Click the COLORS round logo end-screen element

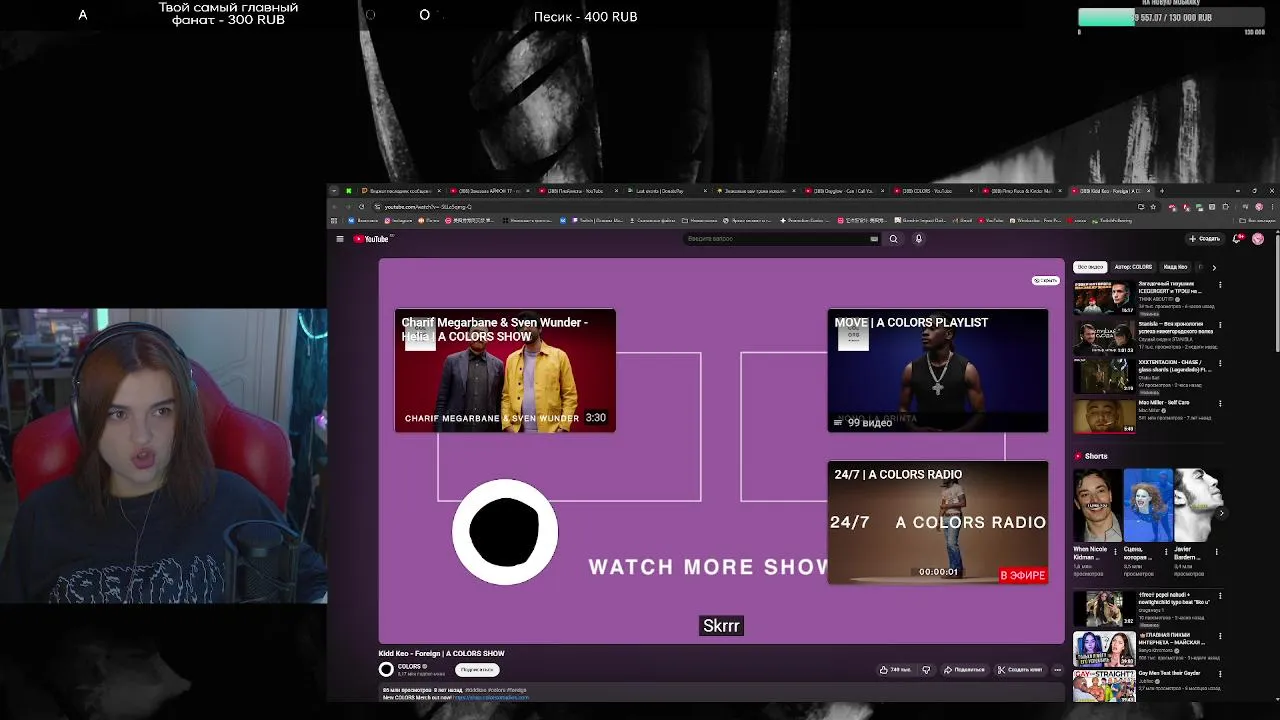pos(505,532)
